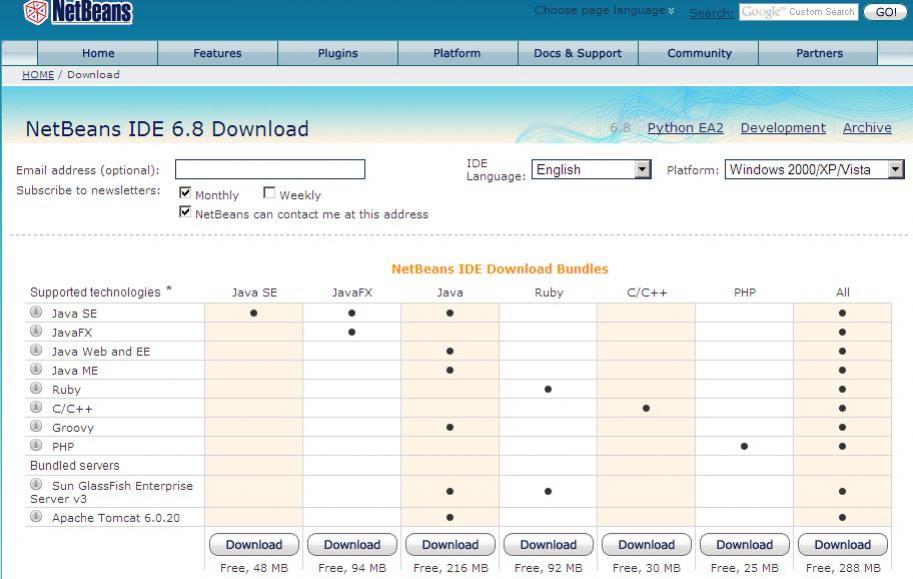Open info icon for Sun GlassFish Server
Screen dimensions: 913x579
pyautogui.click(x=36, y=484)
